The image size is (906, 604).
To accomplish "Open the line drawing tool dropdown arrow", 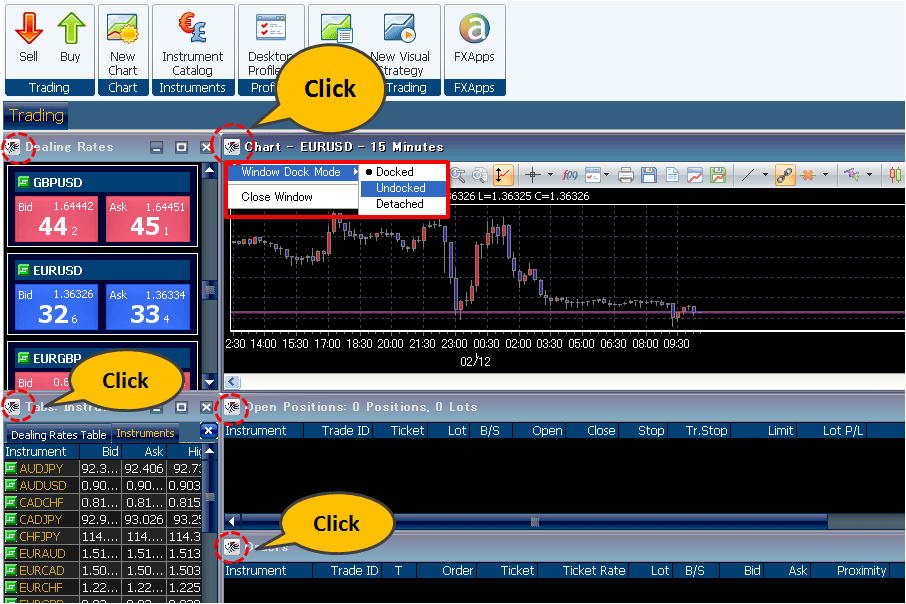I will 765,175.
